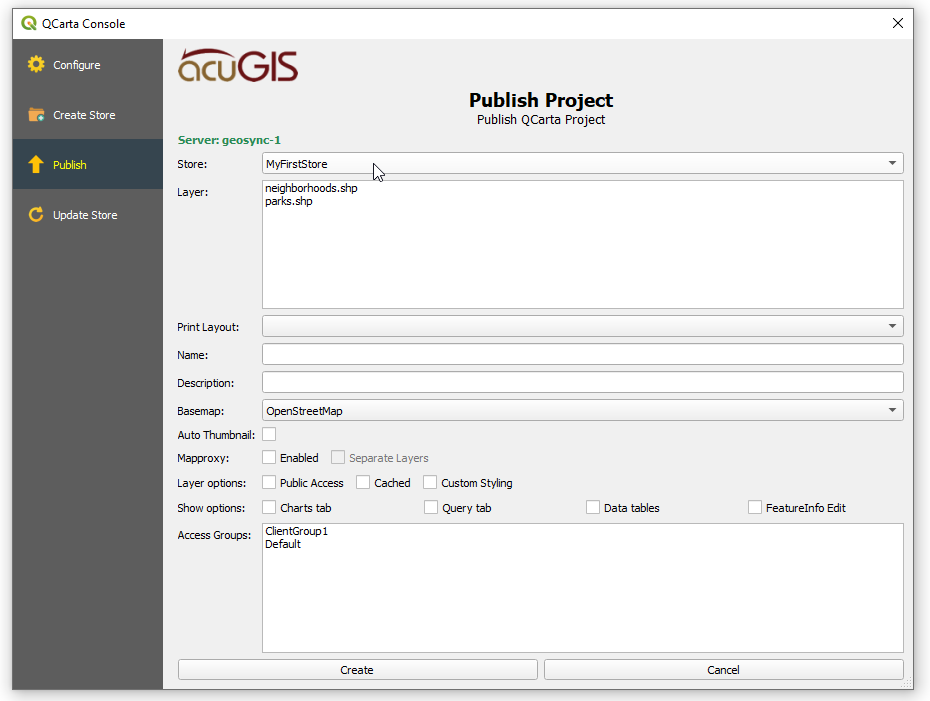The image size is (930, 701).
Task: Click the Server: geosync-1 label
Action: [229, 140]
